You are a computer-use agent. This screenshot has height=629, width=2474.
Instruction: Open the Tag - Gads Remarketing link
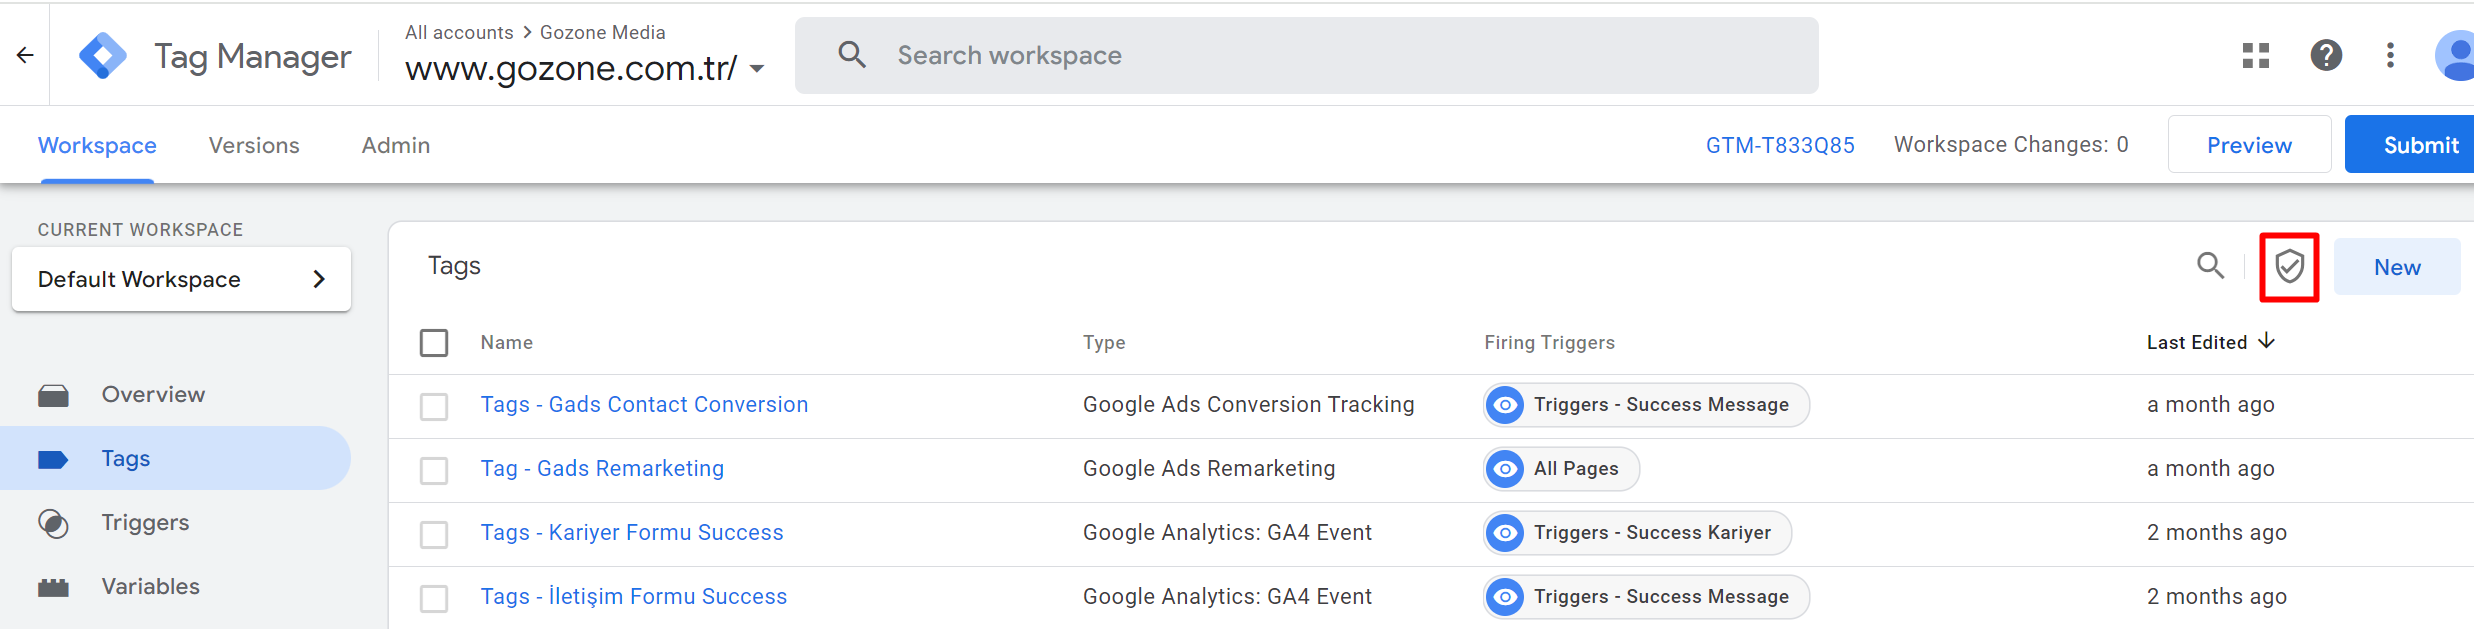[x=602, y=469]
